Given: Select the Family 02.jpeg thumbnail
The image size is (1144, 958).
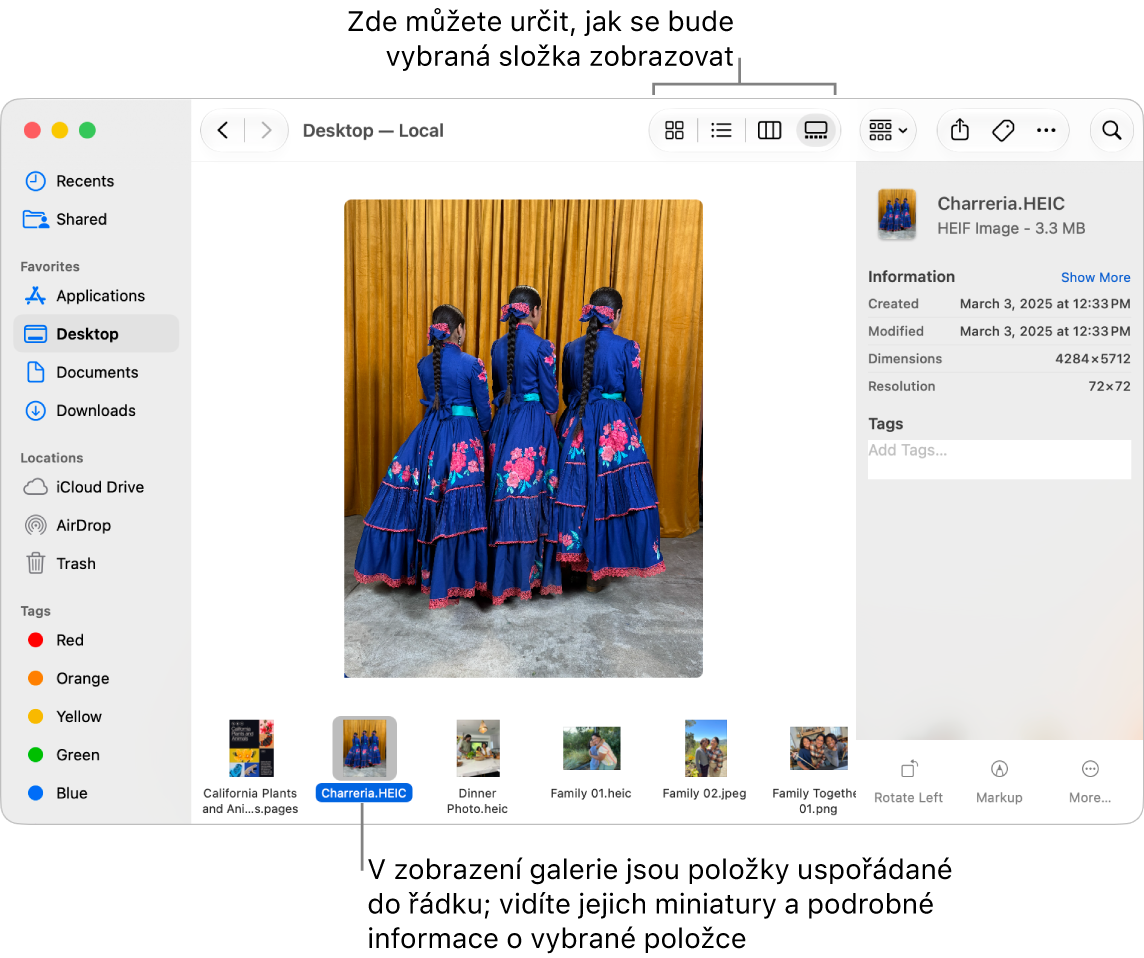Looking at the screenshot, I should [x=706, y=748].
